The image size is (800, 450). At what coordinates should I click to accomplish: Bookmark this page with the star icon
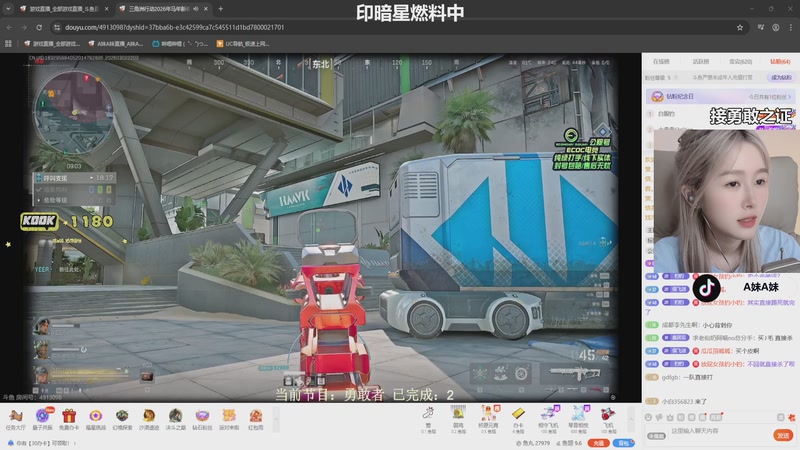(x=740, y=28)
